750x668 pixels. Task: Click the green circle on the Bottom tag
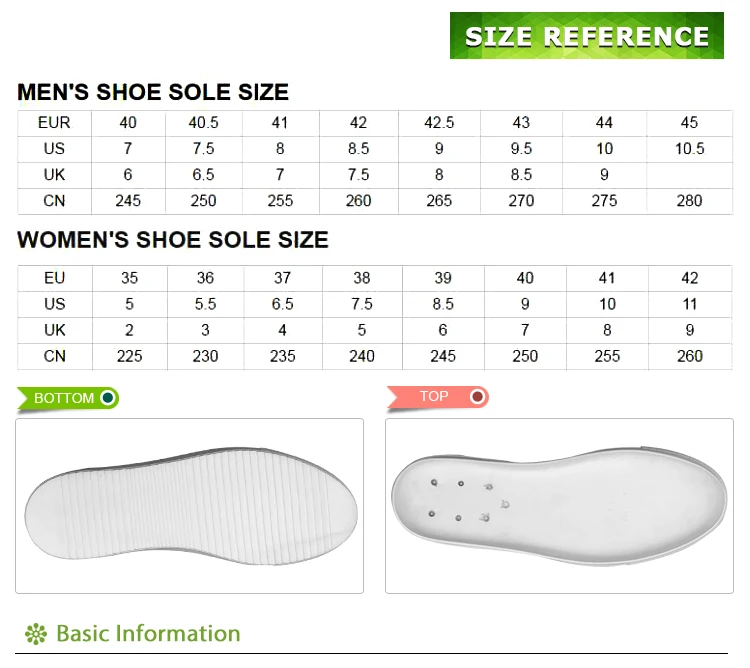(x=107, y=398)
